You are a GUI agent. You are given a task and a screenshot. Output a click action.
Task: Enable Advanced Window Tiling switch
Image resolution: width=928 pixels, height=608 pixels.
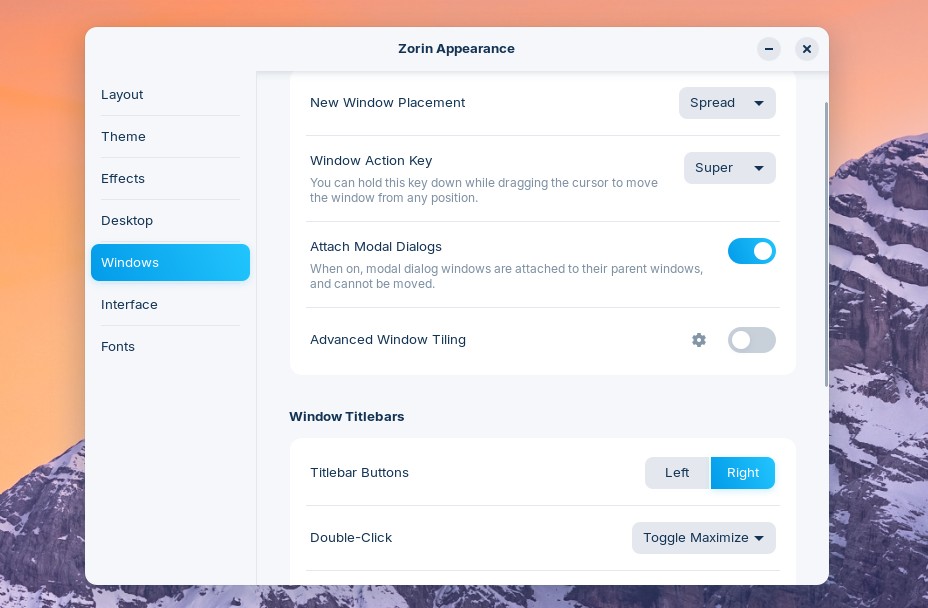pyautogui.click(x=752, y=340)
